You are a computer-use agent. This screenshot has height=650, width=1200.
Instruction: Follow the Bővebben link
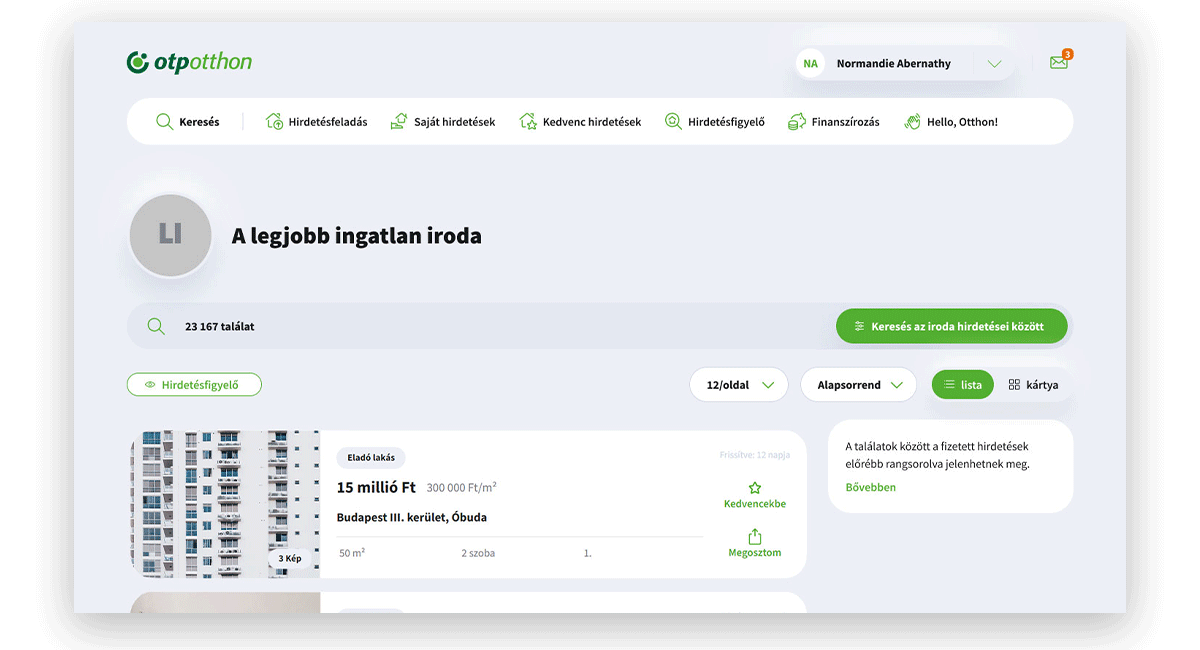[870, 488]
